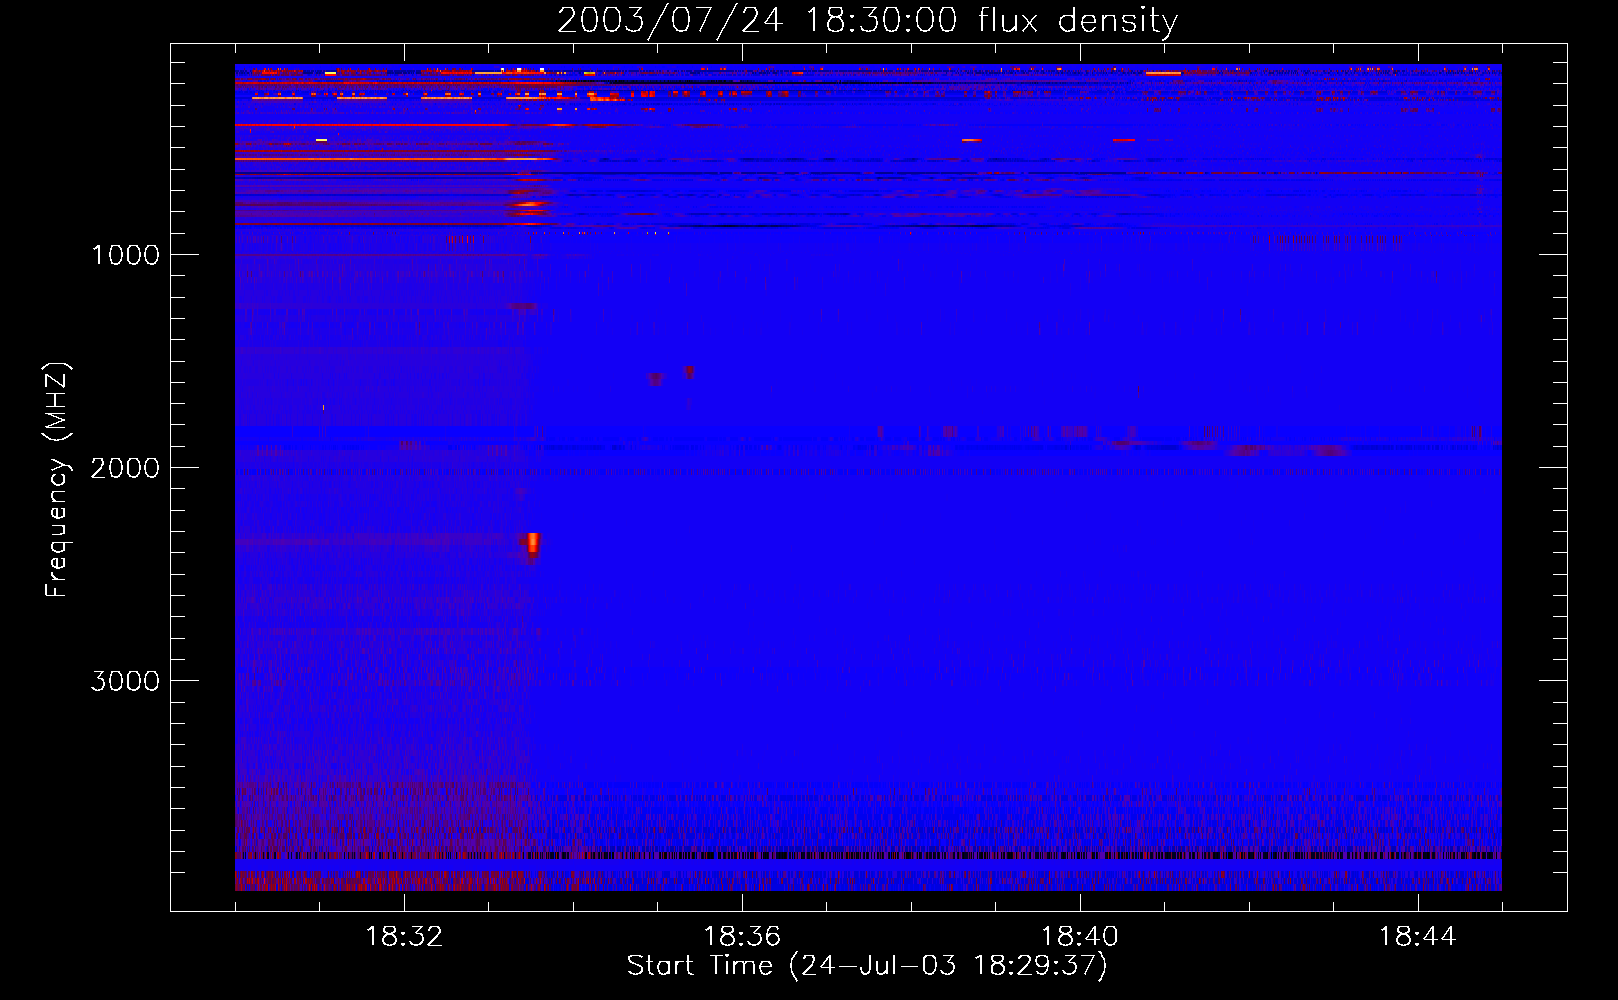This screenshot has height=1000, width=1618.
Task: Click the 18:36 time tick label
Action: click(742, 937)
